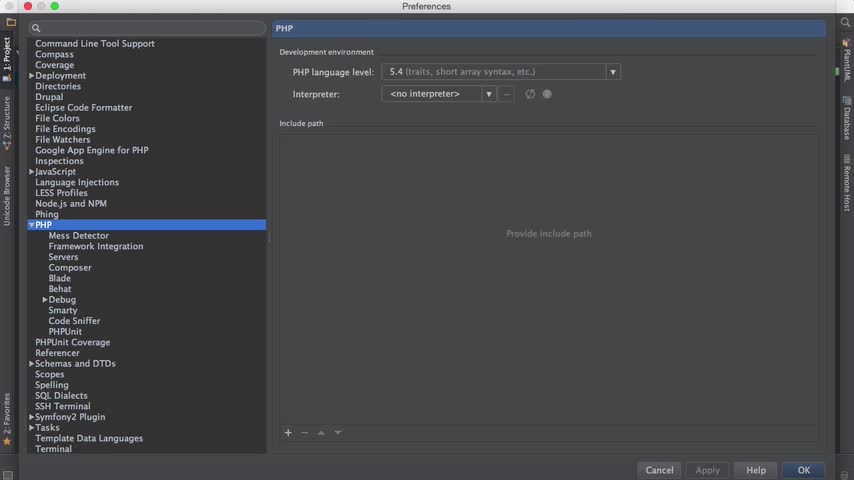This screenshot has width=854, height=480.
Task: Select the Drupal settings item
Action: pyautogui.click(x=49, y=97)
